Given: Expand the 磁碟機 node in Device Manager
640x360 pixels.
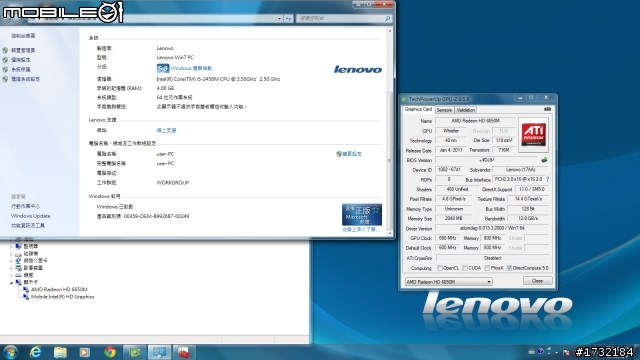Looking at the screenshot, I should pyautogui.click(x=11, y=253).
